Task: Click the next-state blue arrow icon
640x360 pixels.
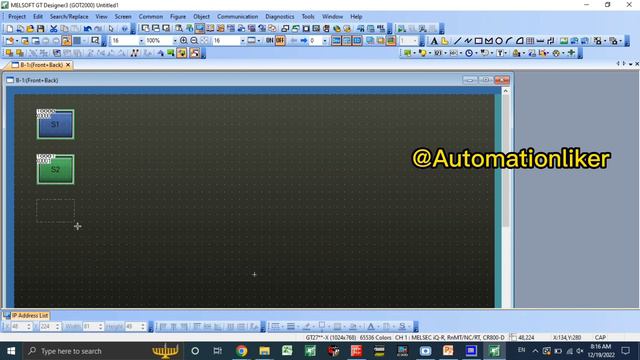Action: click(304, 41)
